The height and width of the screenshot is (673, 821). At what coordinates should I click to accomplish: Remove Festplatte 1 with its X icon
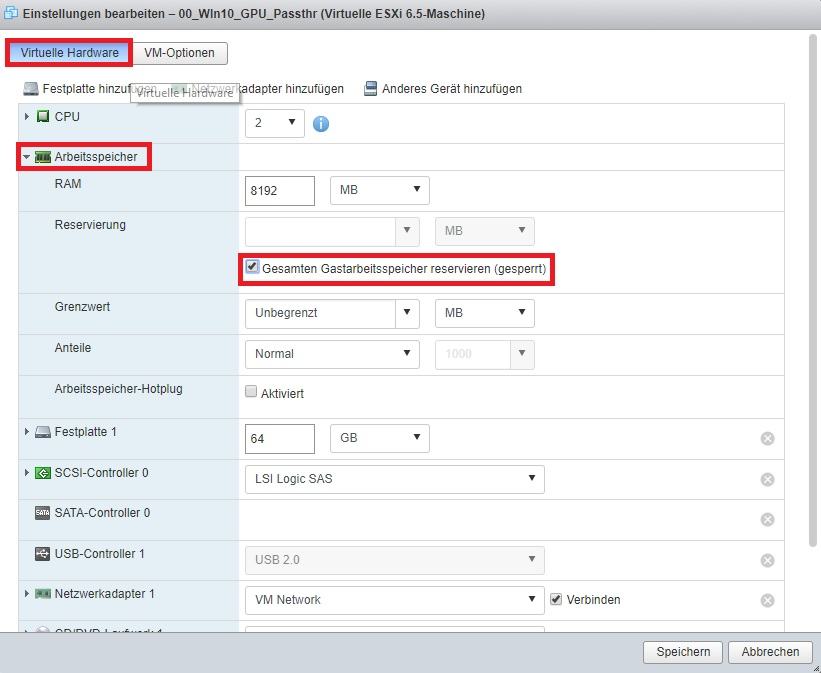(x=768, y=438)
